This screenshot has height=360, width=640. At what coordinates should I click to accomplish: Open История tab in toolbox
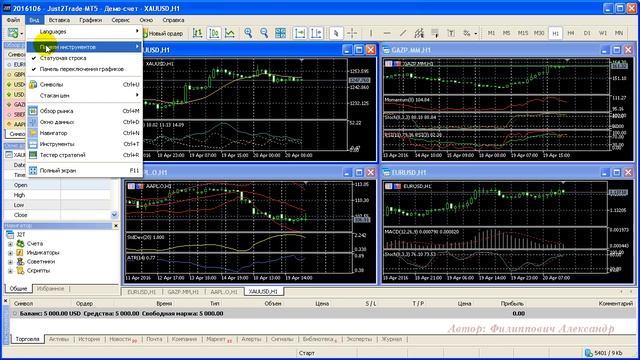pos(89,339)
